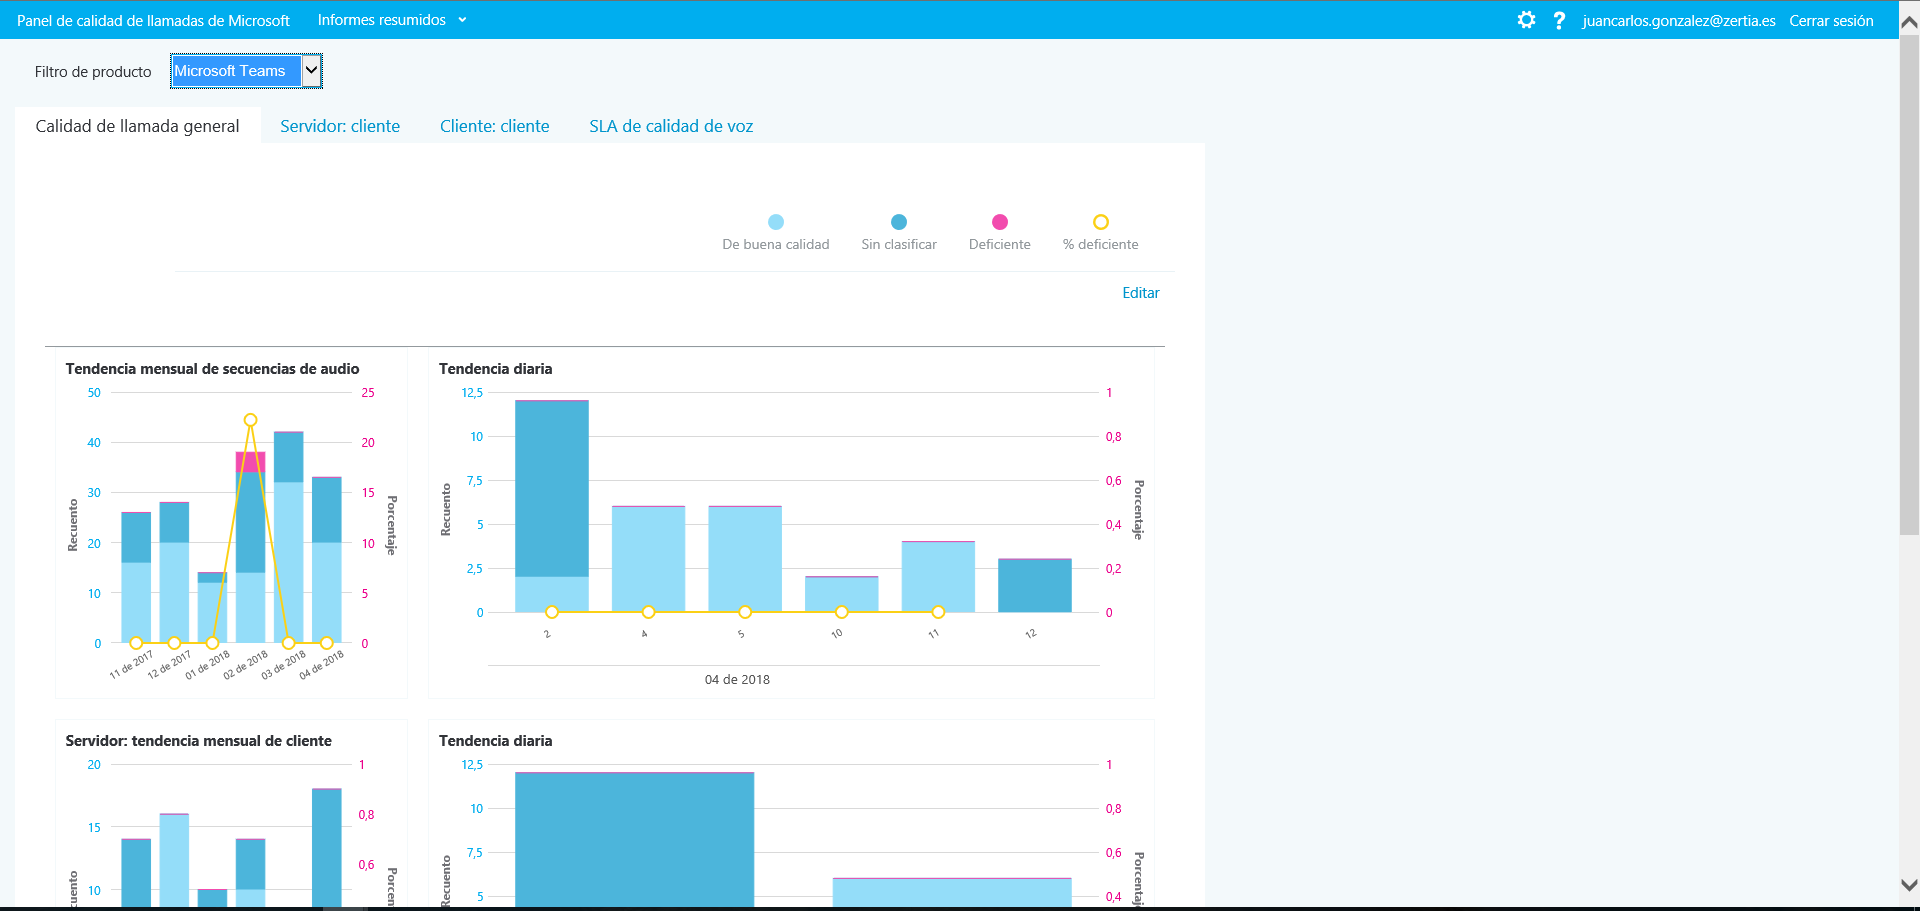Click 'Cerrar sesión' to sign out
This screenshot has width=1920, height=911.
click(1831, 21)
